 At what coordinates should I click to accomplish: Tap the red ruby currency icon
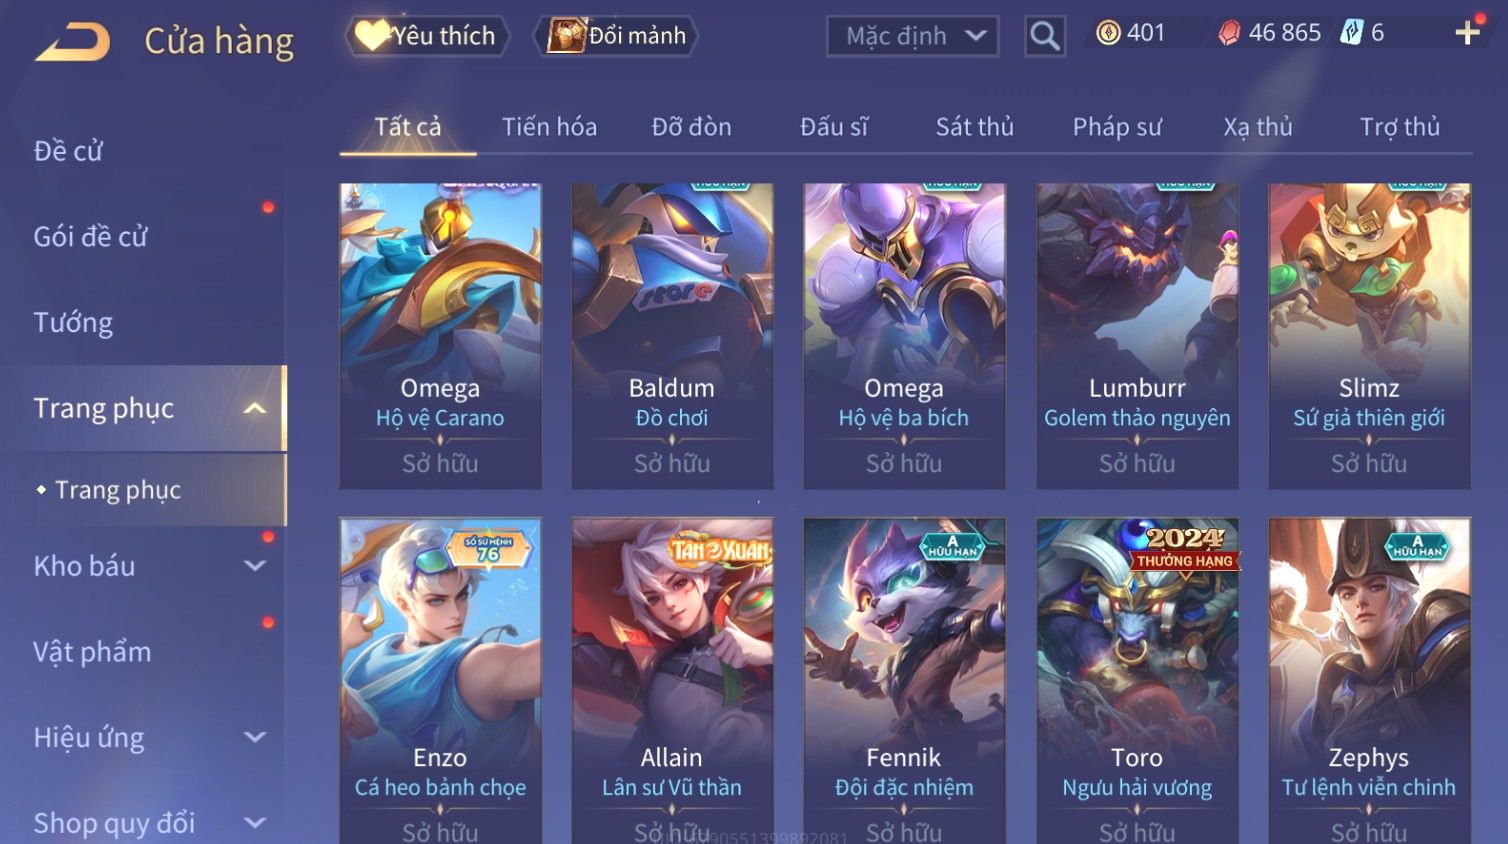pyautogui.click(x=1230, y=33)
